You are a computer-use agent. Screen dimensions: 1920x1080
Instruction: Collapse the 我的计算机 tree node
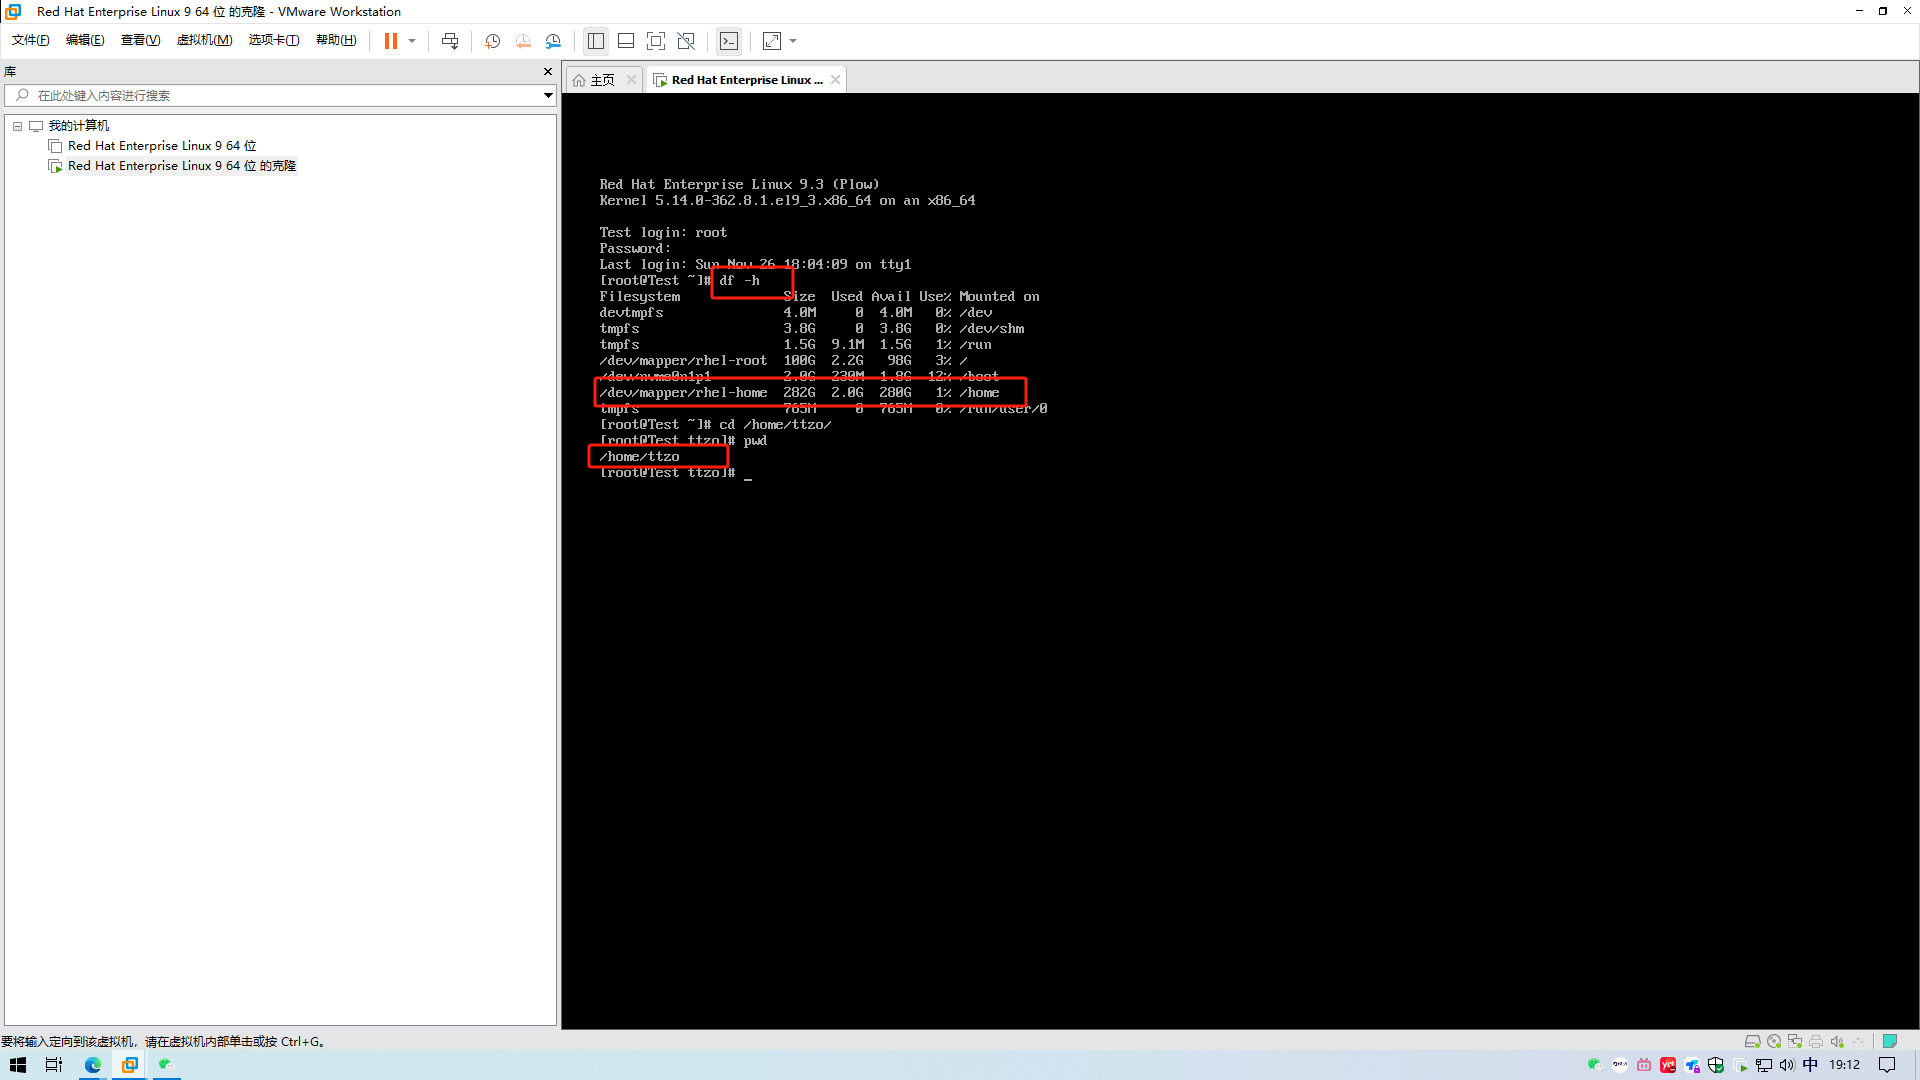[17, 126]
